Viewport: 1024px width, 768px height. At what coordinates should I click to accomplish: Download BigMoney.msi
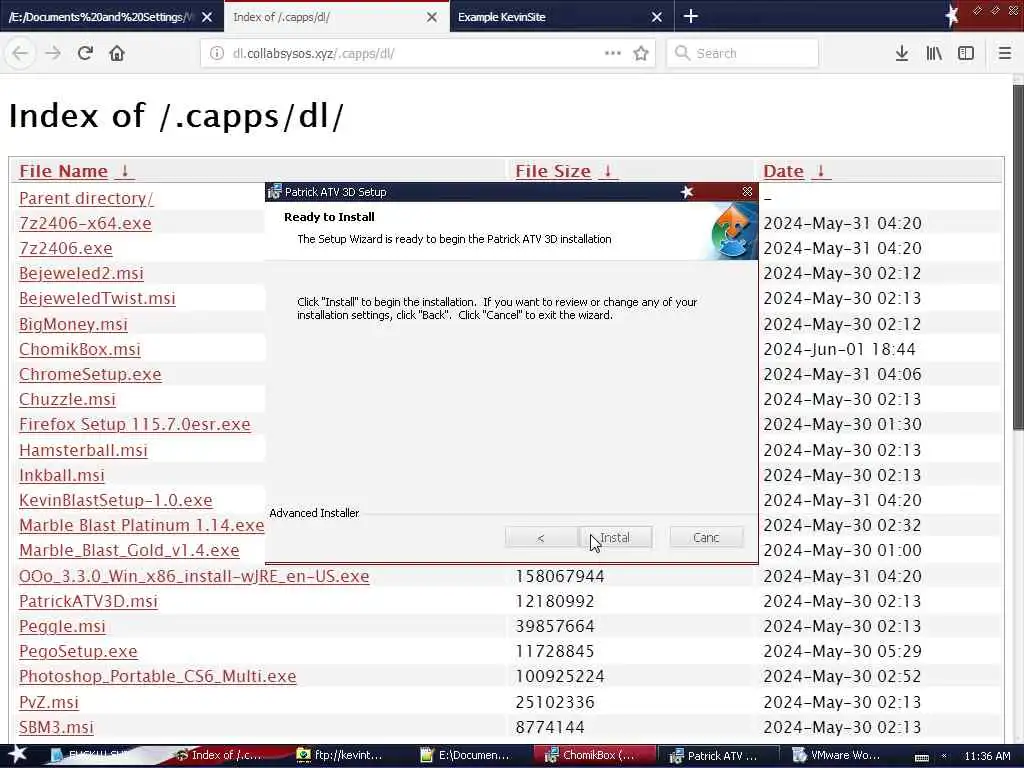(73, 324)
